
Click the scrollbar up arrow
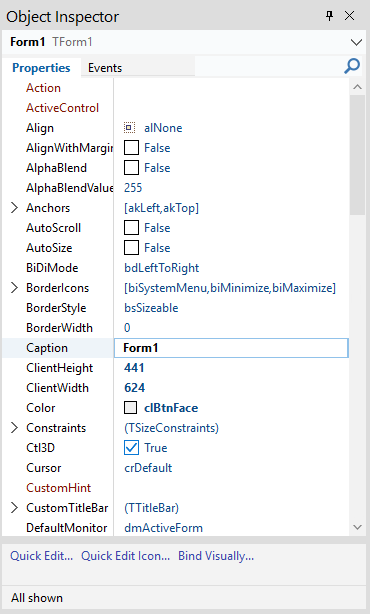357,87
